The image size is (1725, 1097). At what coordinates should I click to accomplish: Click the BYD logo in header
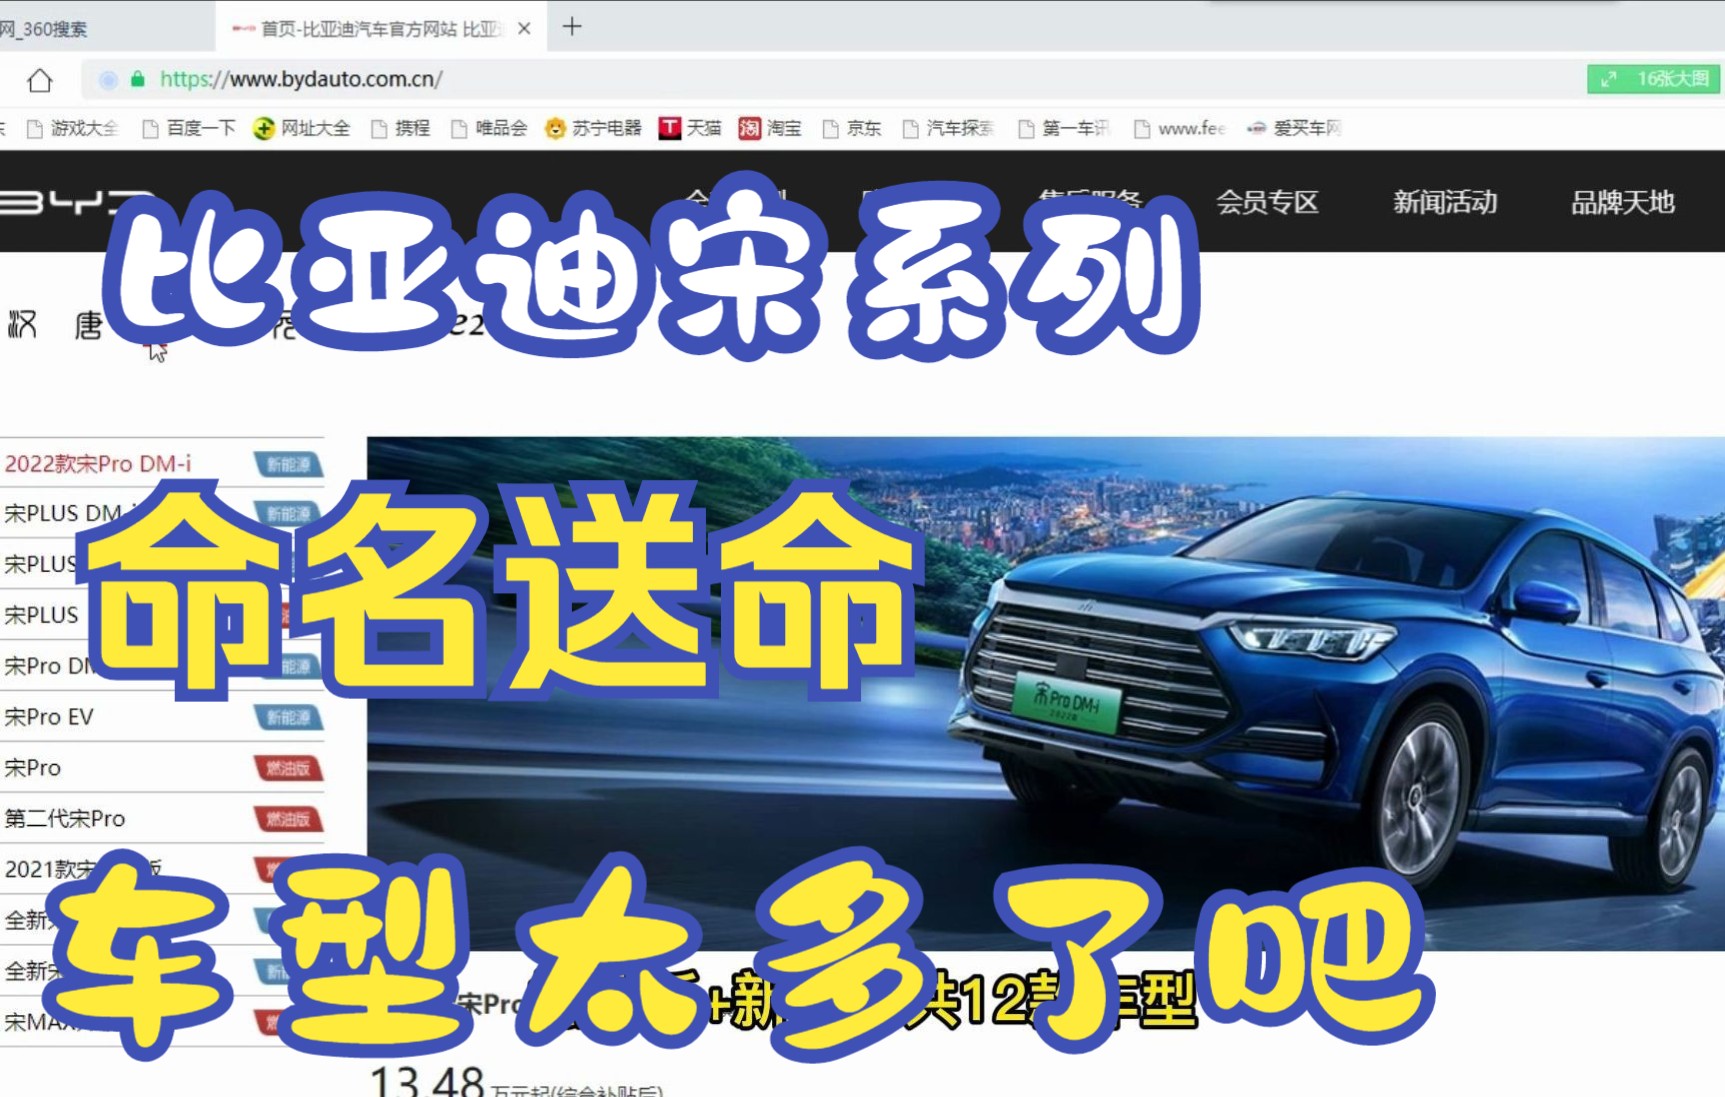(77, 202)
